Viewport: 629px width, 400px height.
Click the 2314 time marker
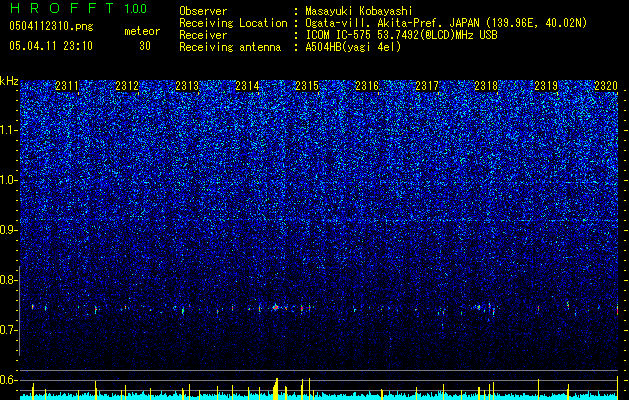[x=247, y=86]
